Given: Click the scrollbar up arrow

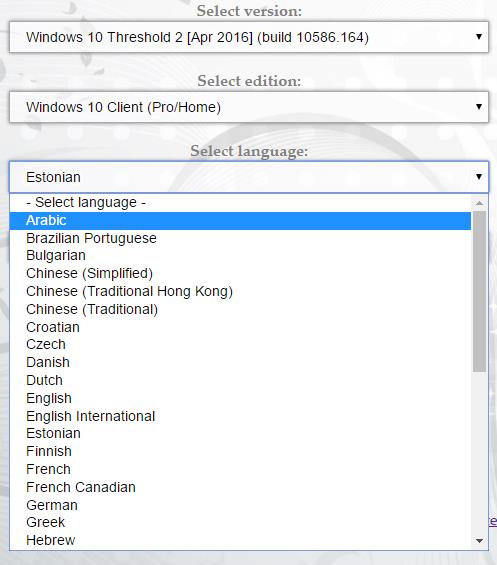Looking at the screenshot, I should [479, 203].
